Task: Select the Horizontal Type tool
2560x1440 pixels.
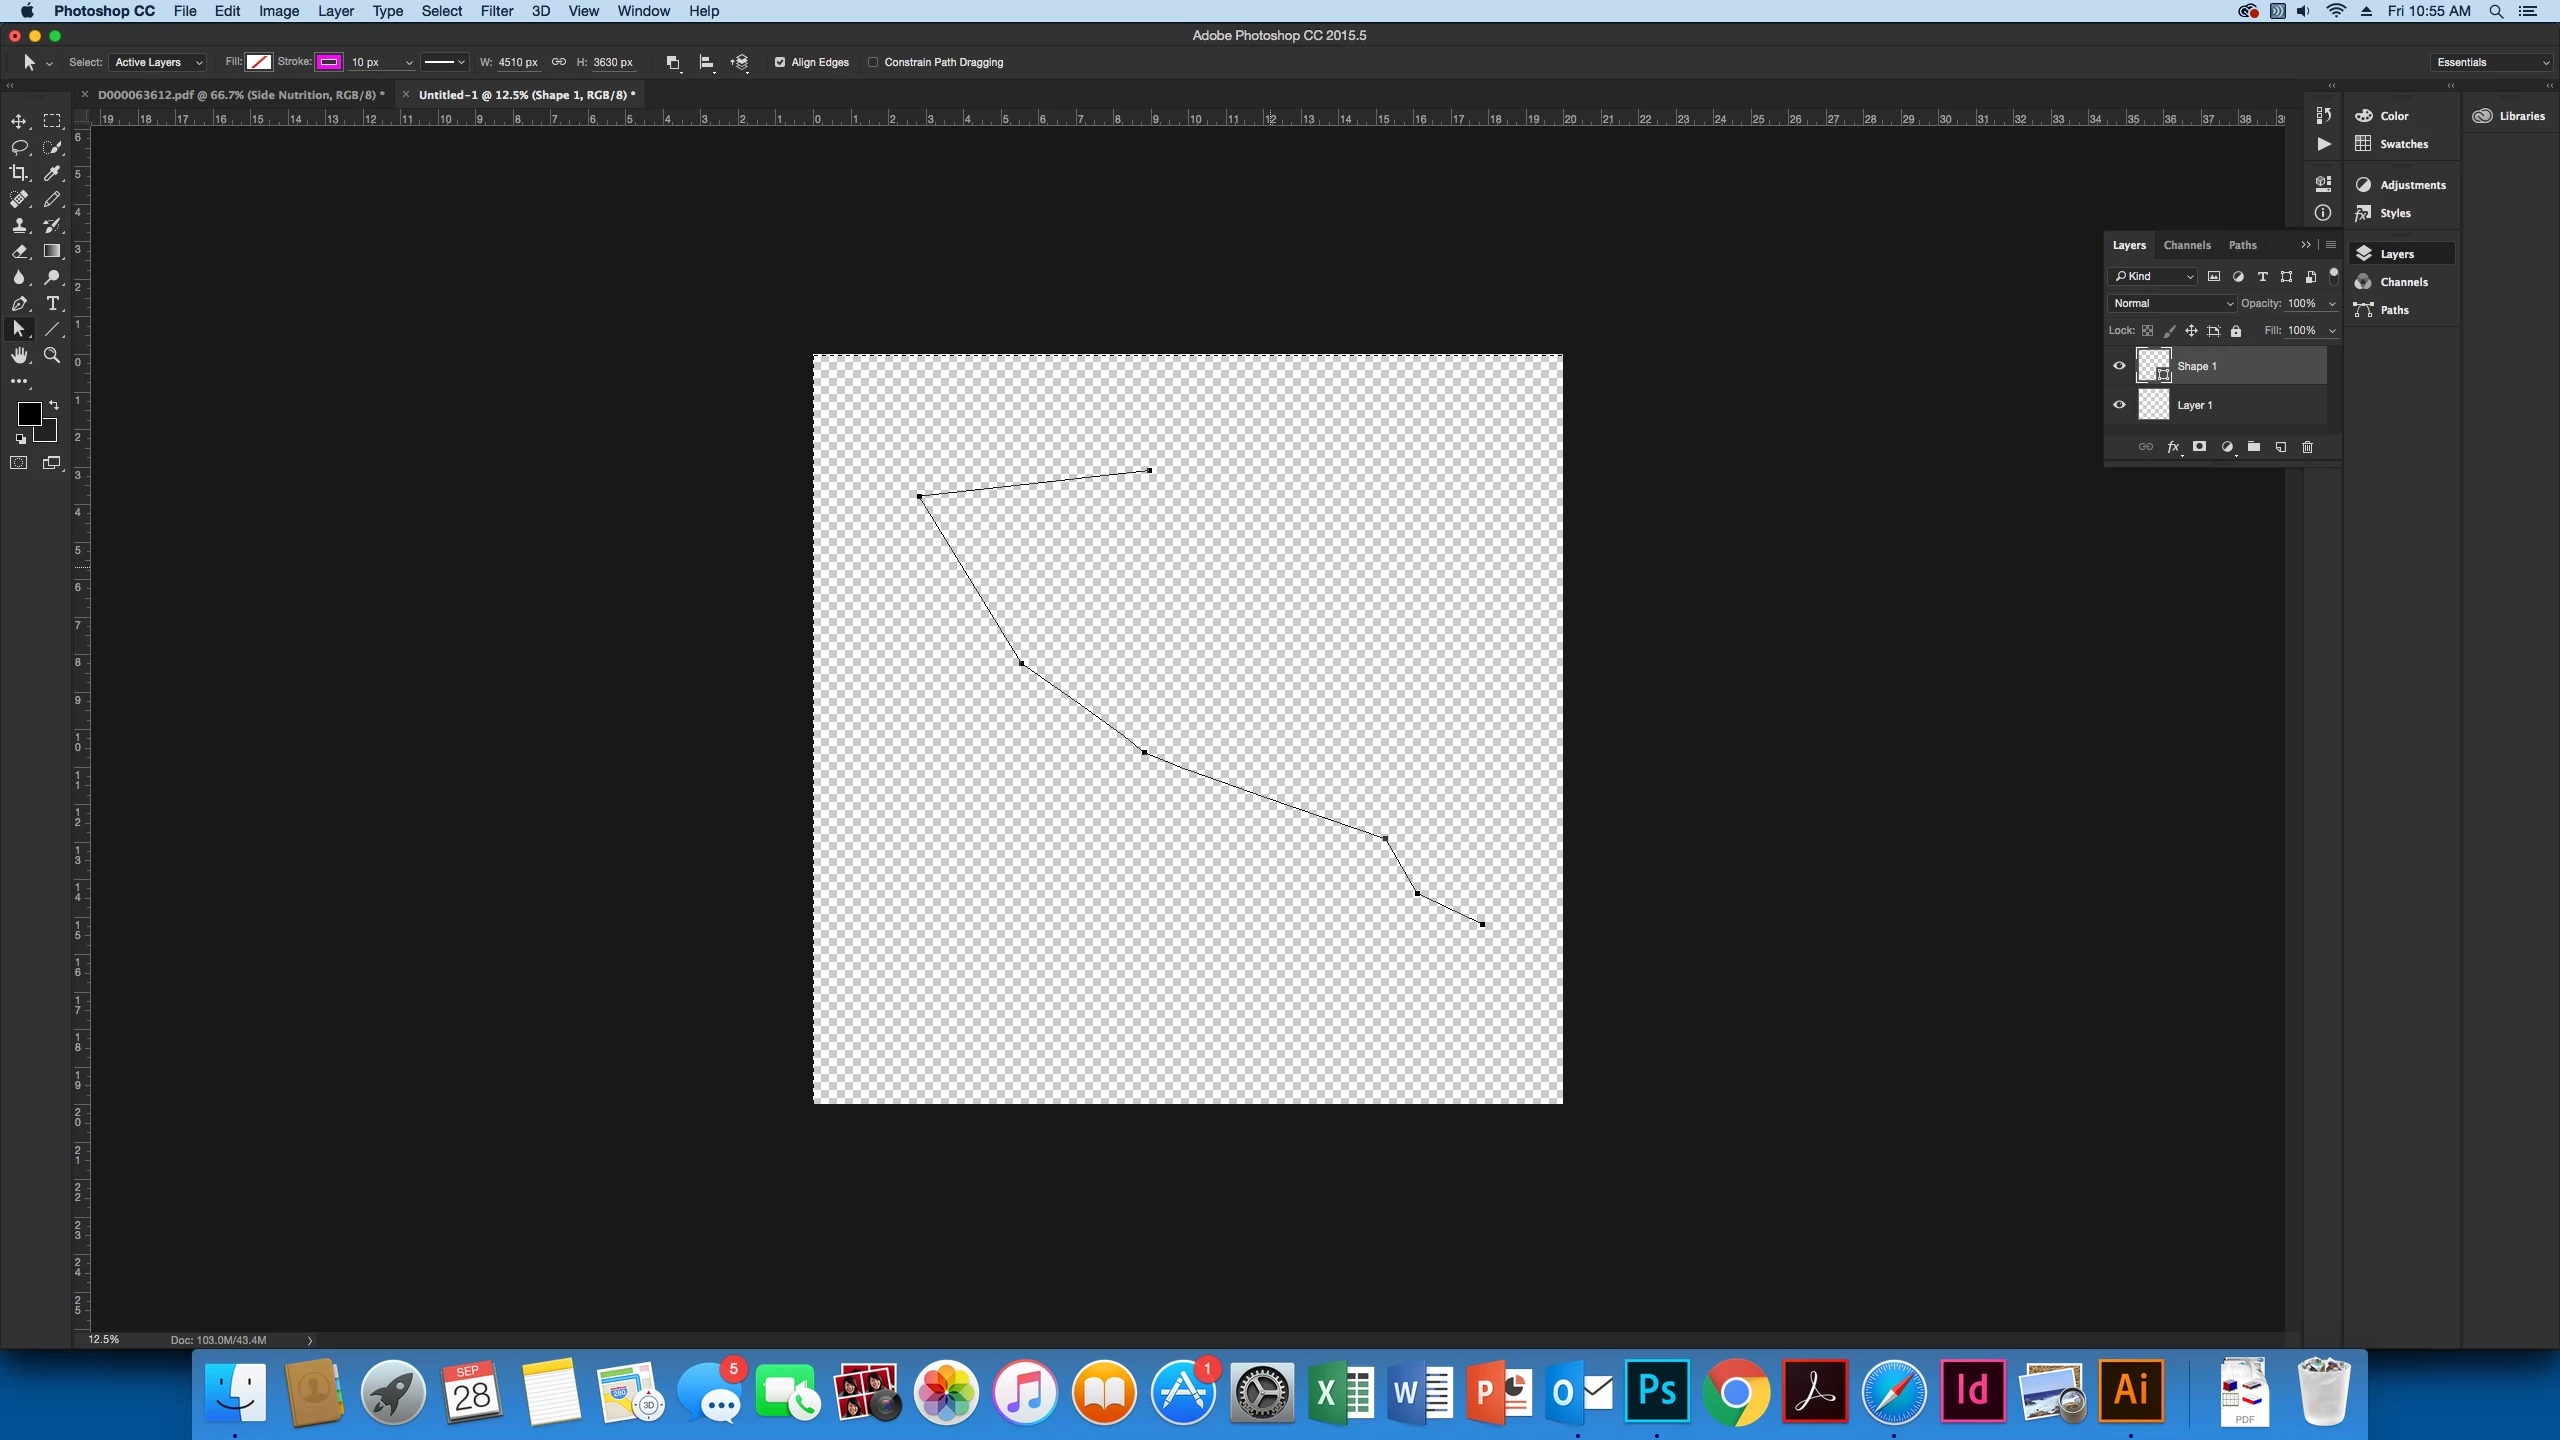Action: pyautogui.click(x=53, y=303)
